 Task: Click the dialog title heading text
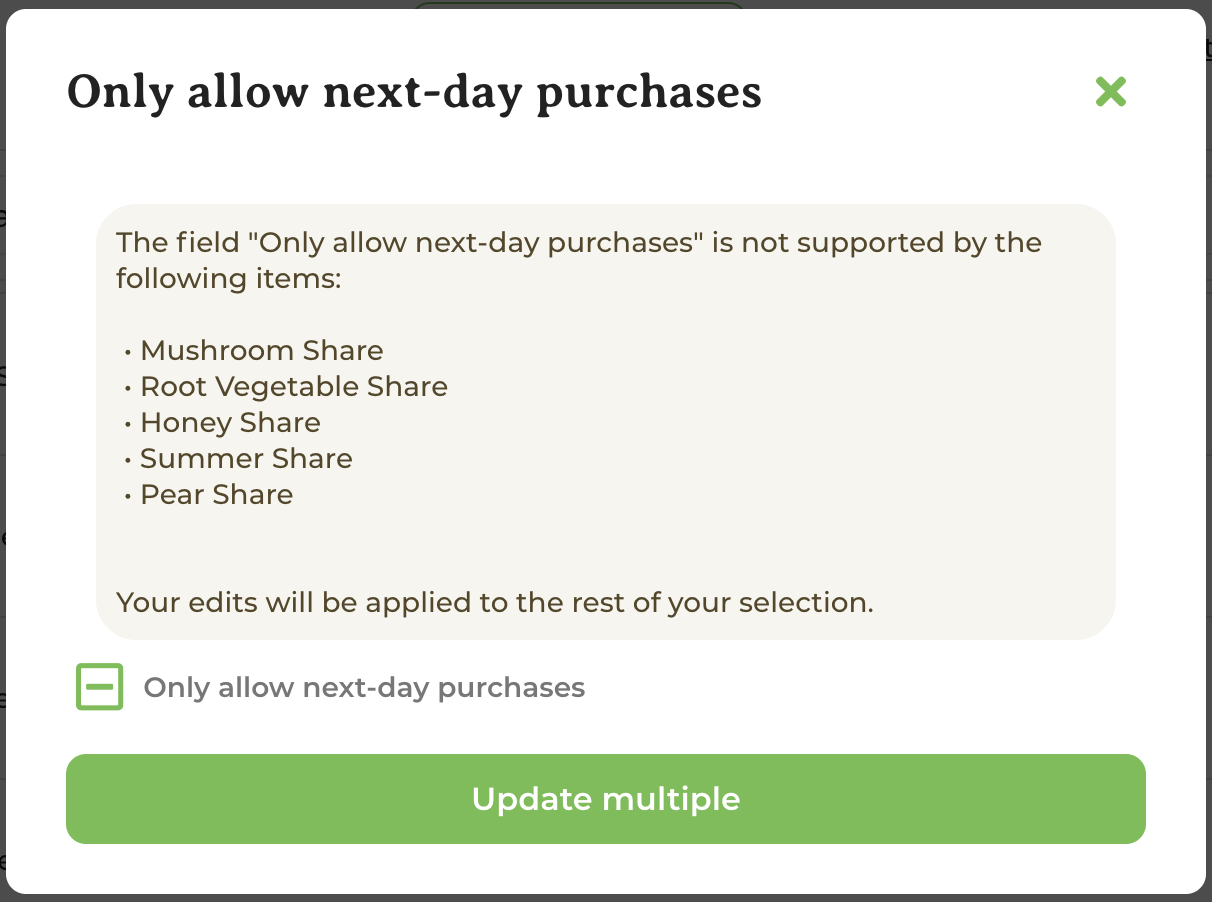414,92
